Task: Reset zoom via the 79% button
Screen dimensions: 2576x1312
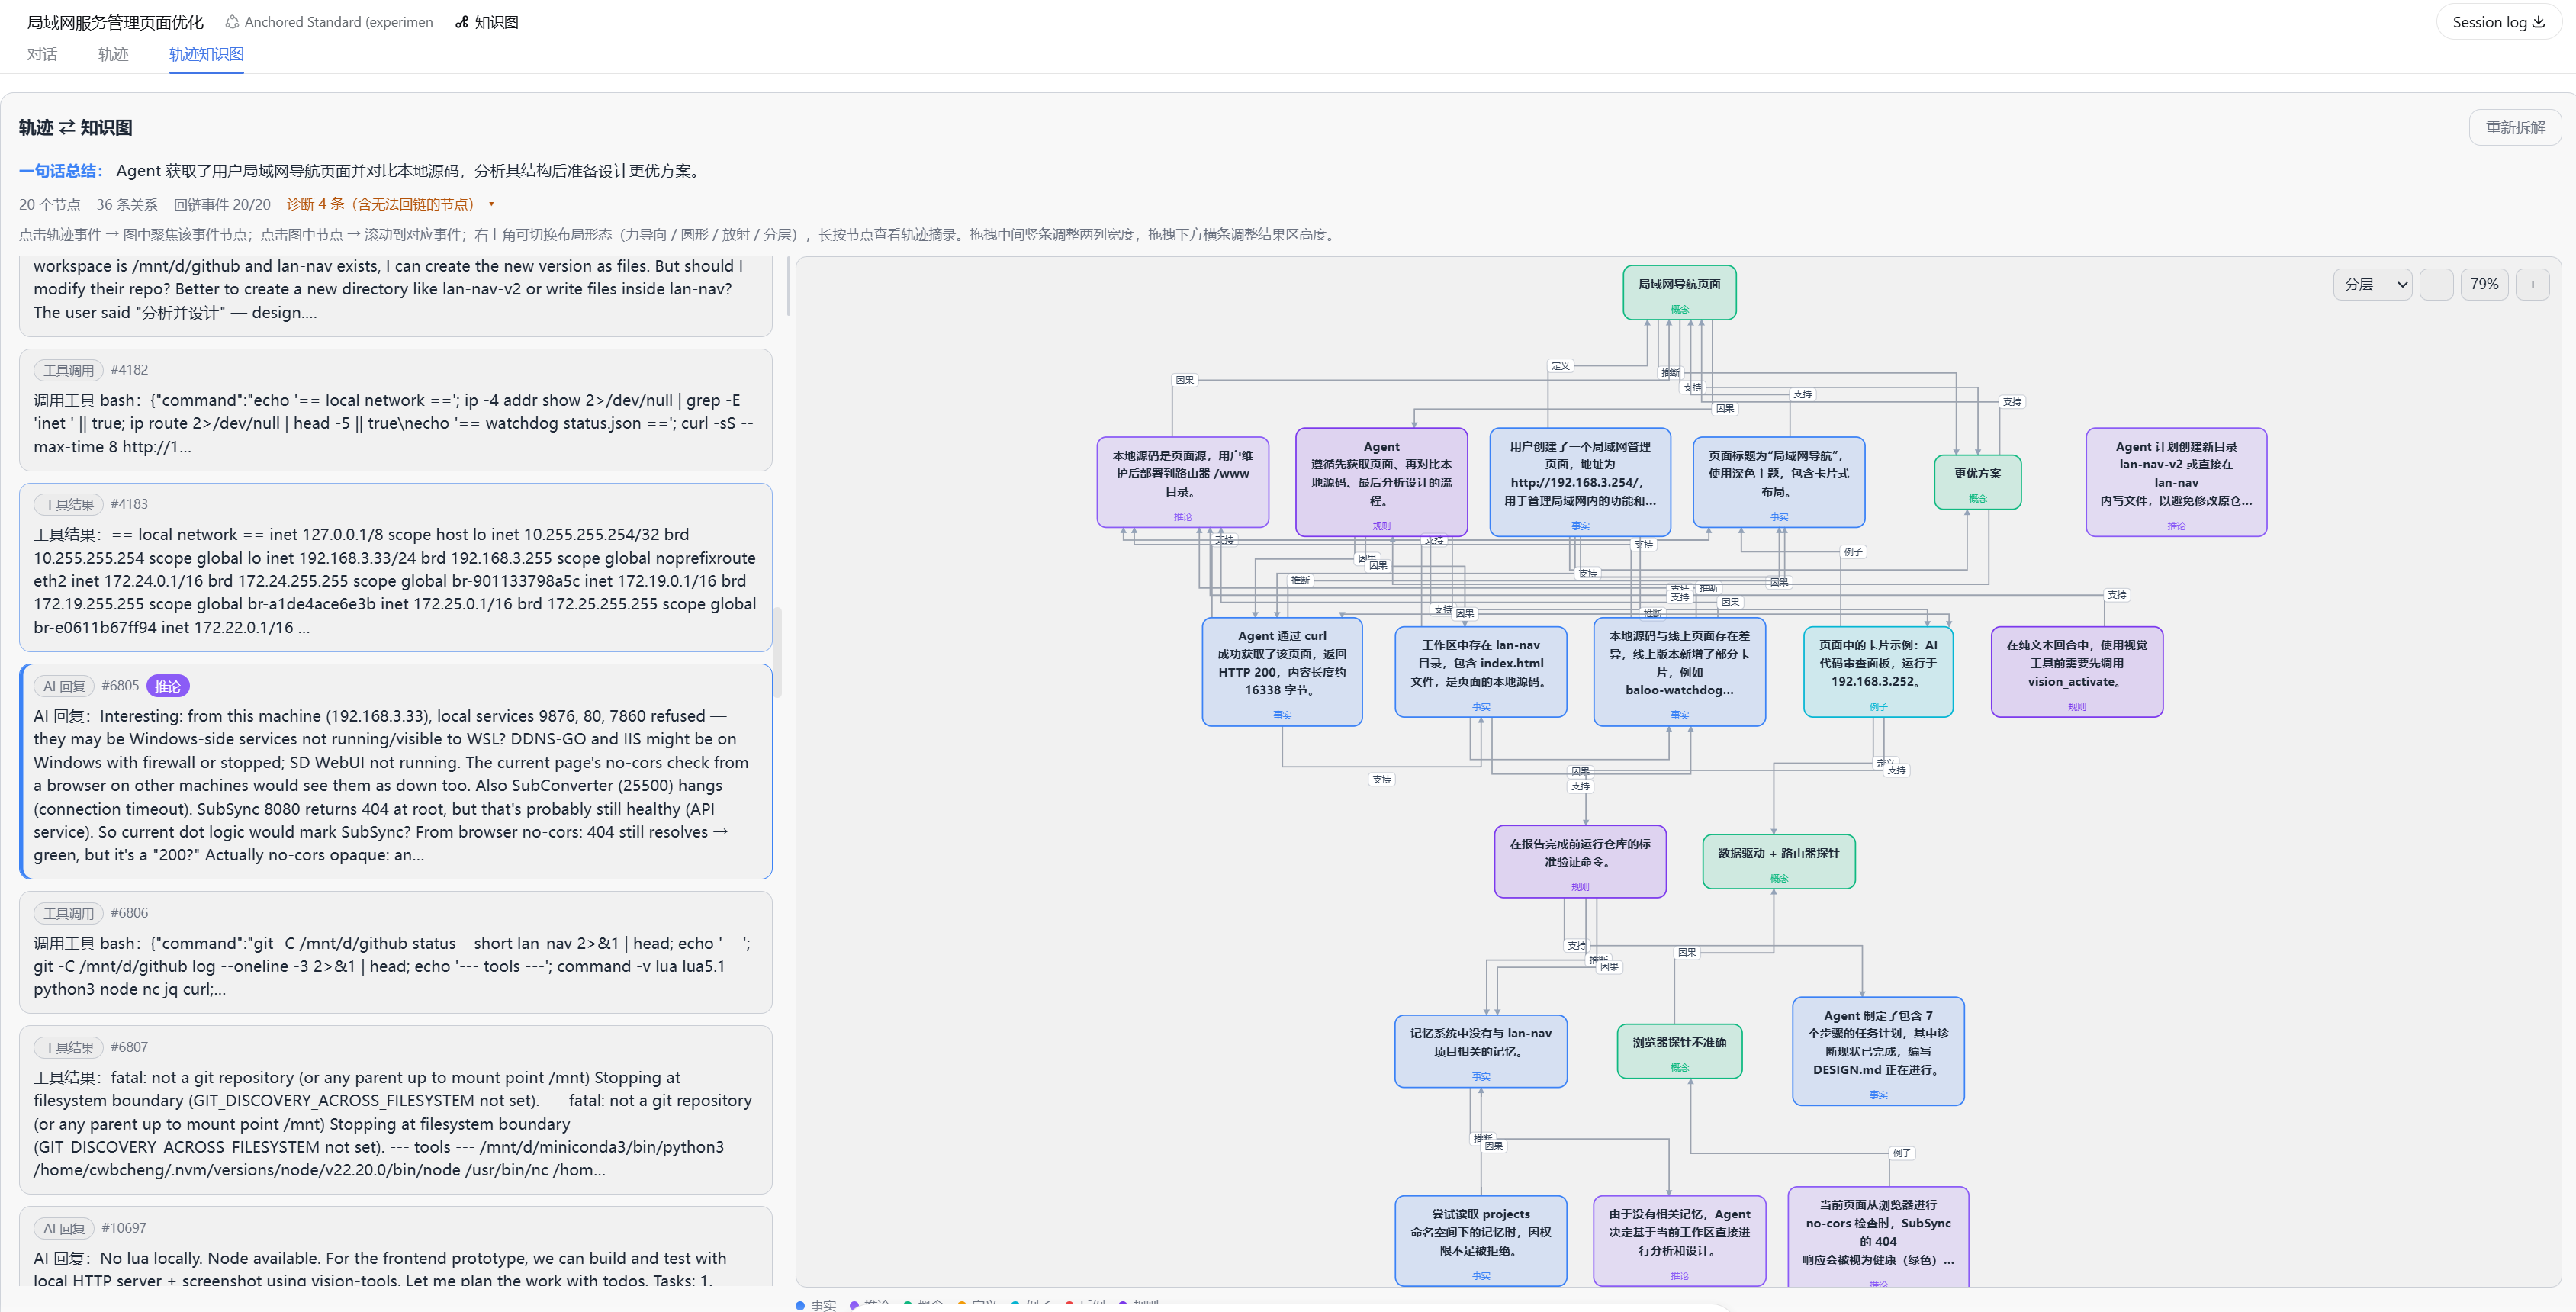Action: [x=2484, y=284]
